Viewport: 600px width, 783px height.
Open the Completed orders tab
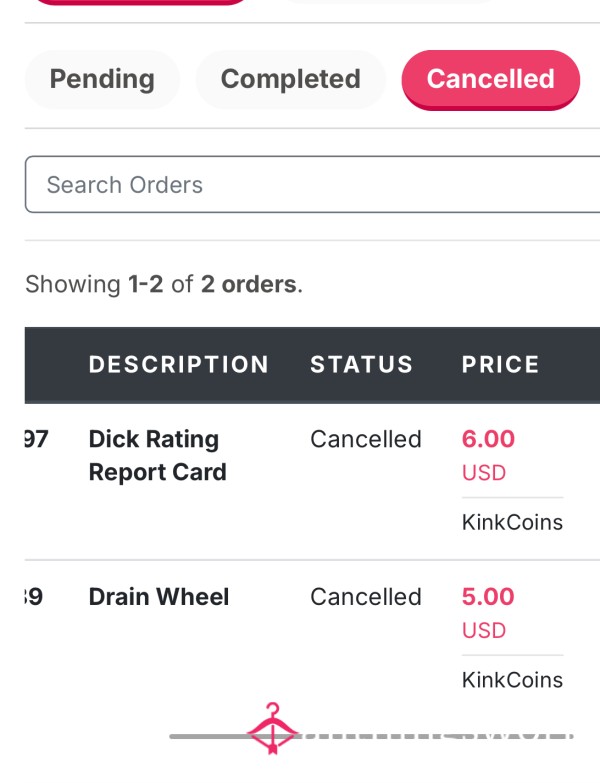click(291, 79)
